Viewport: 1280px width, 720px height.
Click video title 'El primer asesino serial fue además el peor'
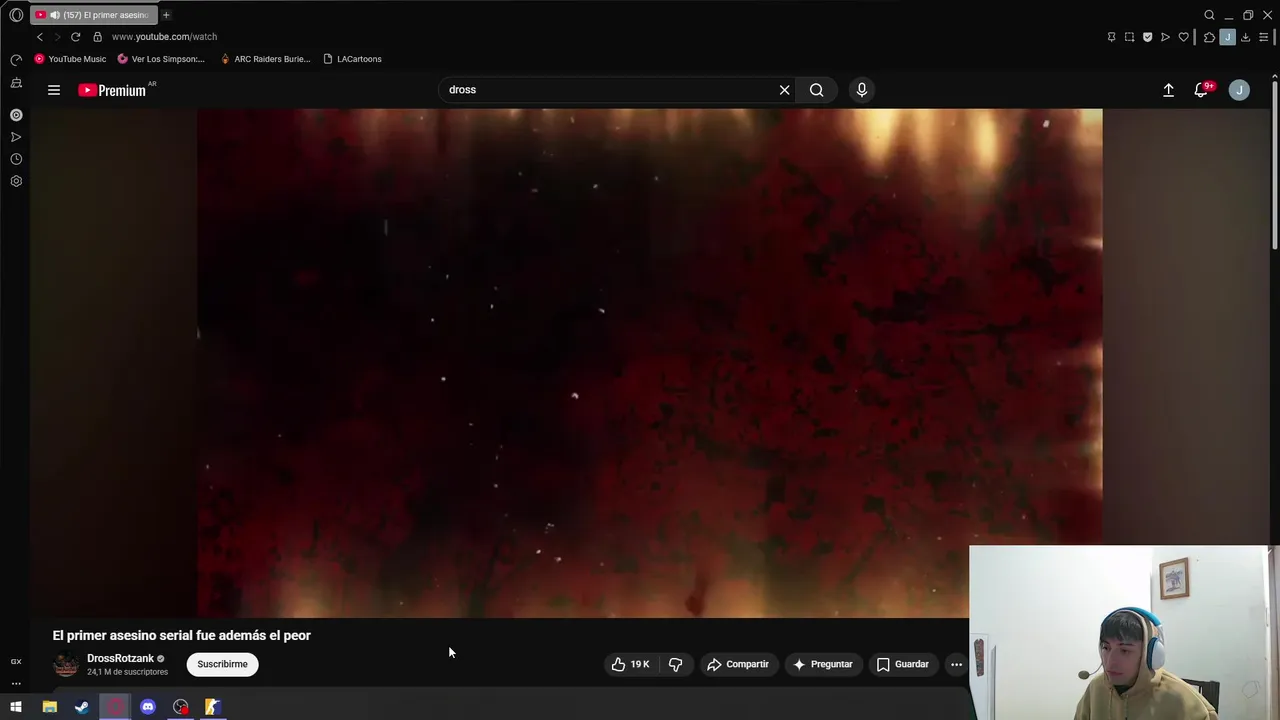pyautogui.click(x=182, y=635)
